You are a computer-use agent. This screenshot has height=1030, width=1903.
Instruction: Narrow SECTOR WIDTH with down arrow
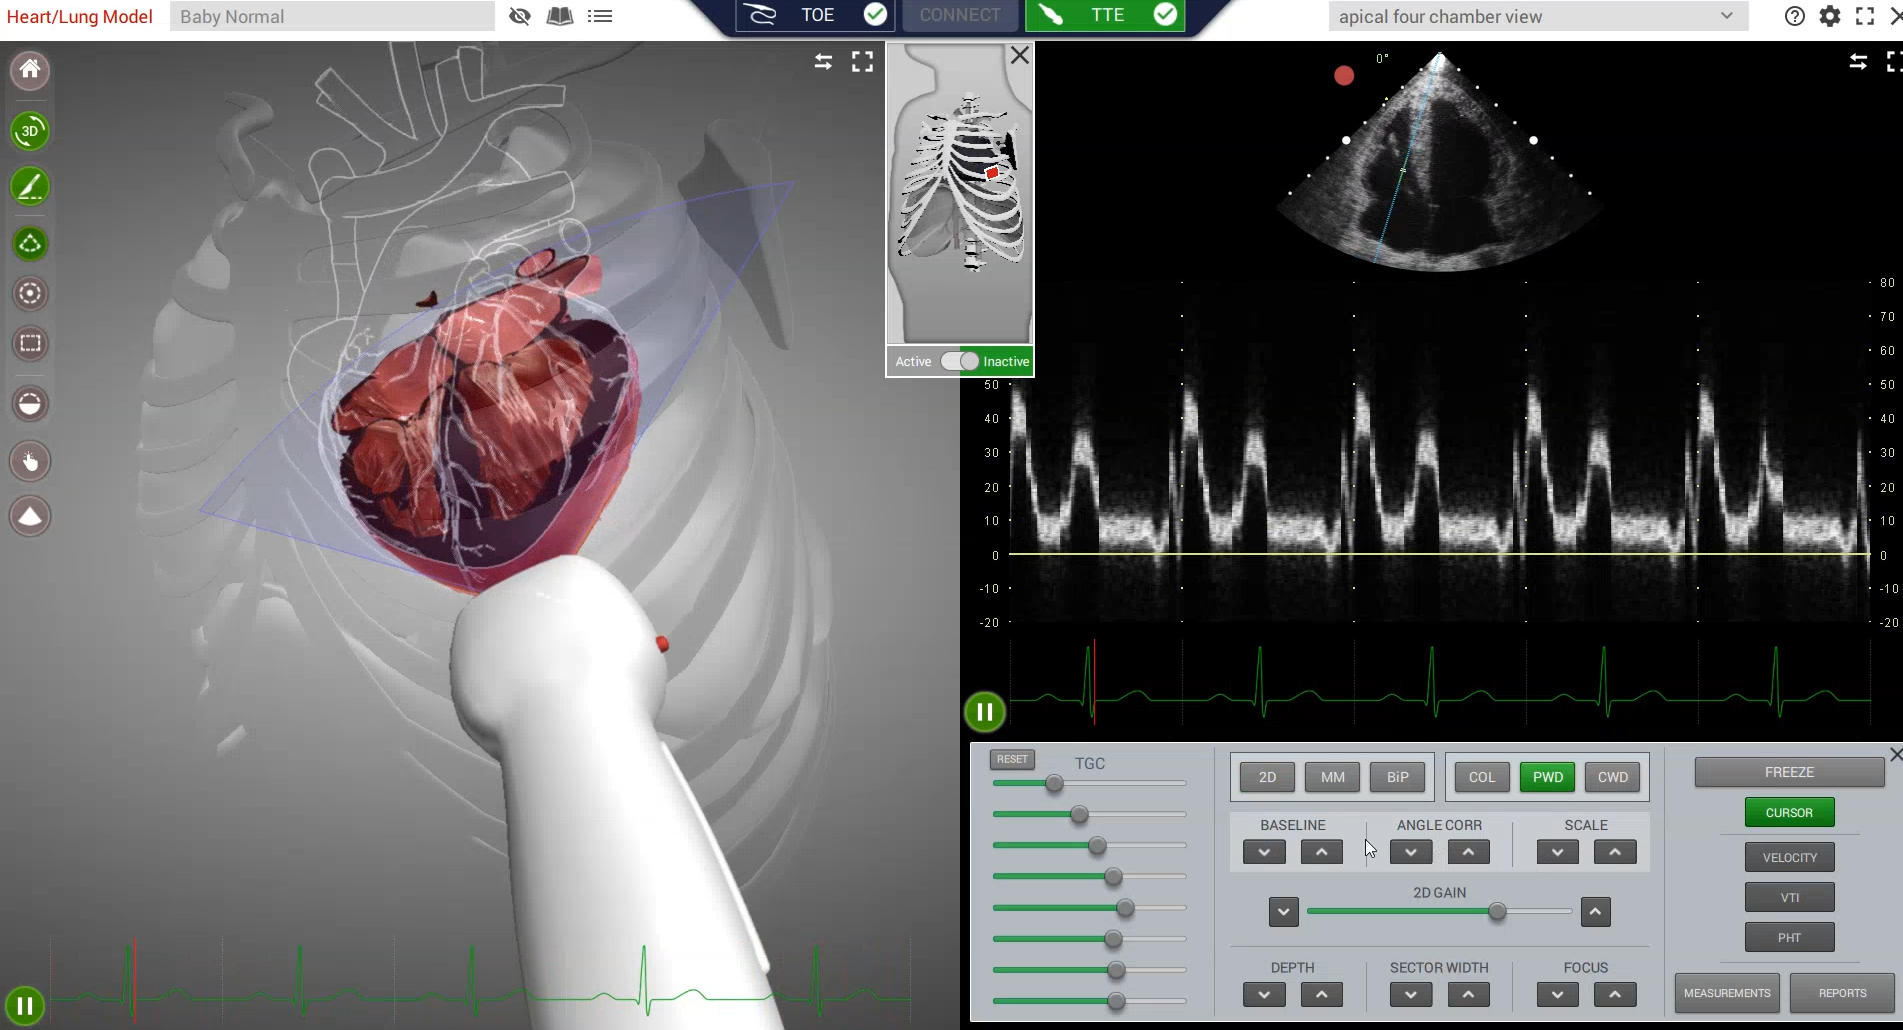pyautogui.click(x=1411, y=995)
